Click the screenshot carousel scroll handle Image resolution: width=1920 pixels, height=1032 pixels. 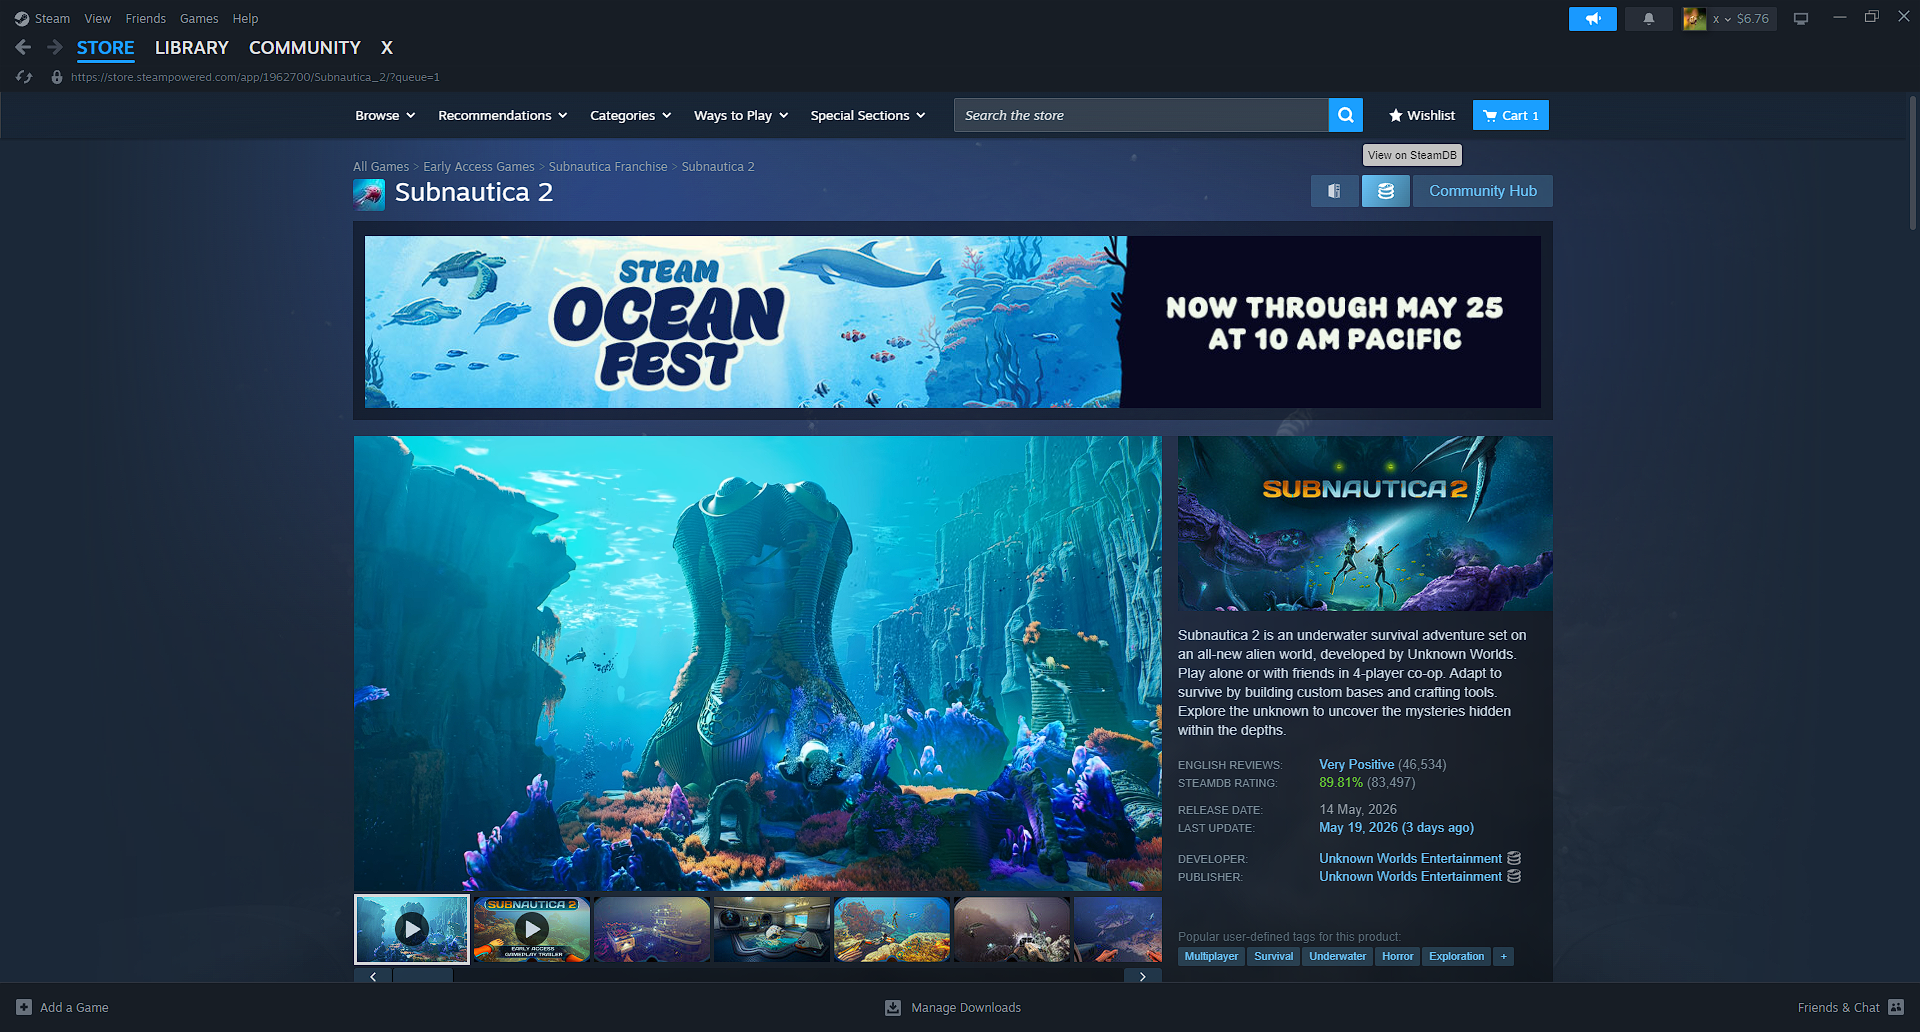pos(423,976)
